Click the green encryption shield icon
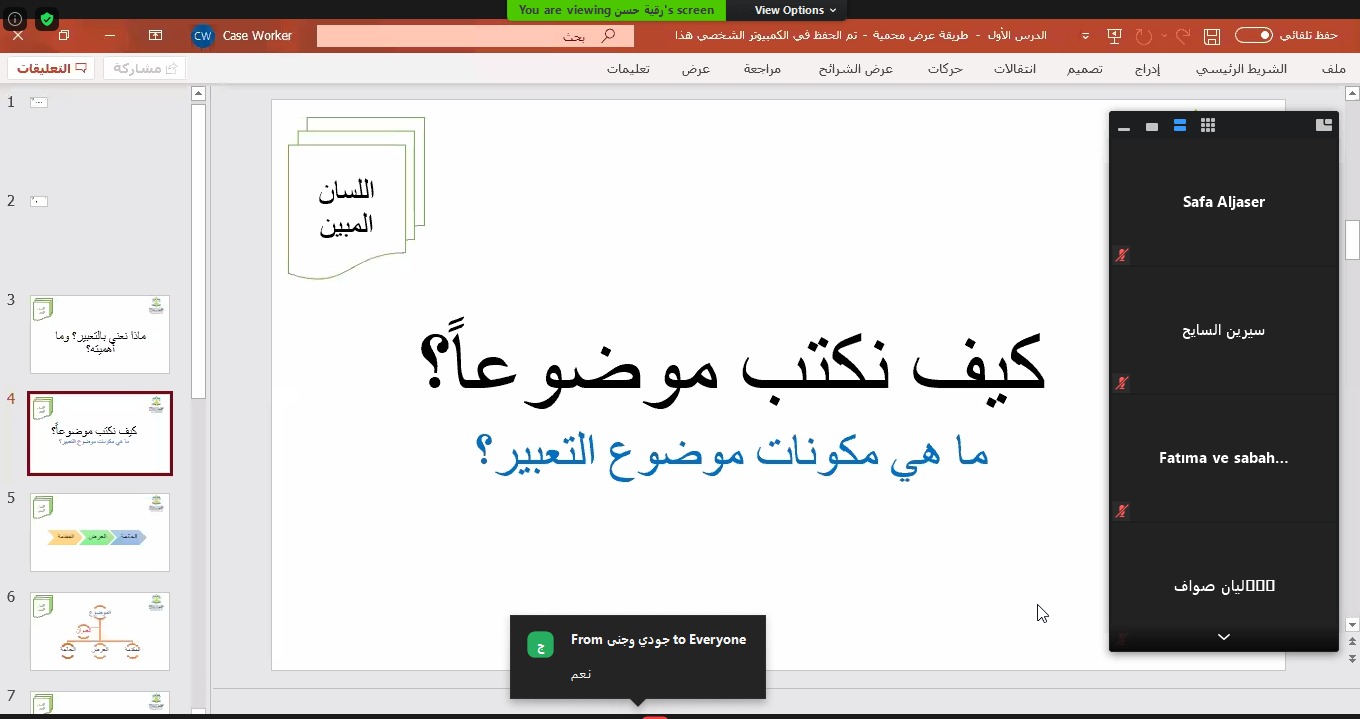Image resolution: width=1360 pixels, height=719 pixels. (47, 18)
